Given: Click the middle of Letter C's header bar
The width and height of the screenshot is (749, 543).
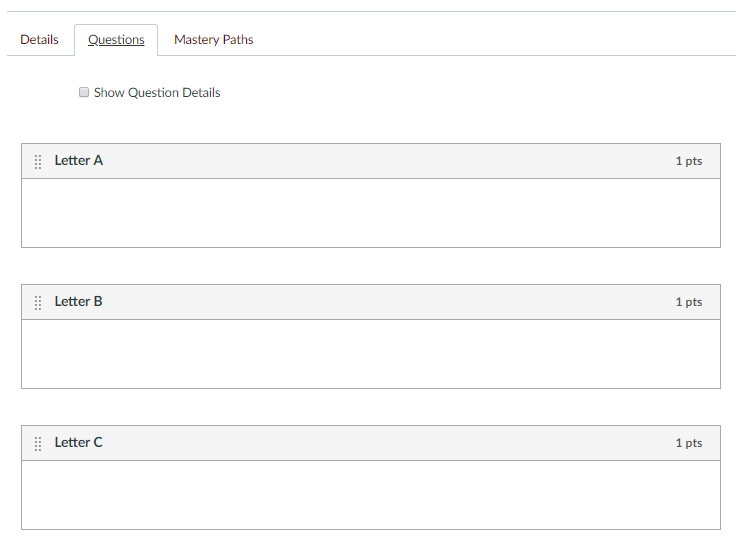Looking at the screenshot, I should pos(370,443).
